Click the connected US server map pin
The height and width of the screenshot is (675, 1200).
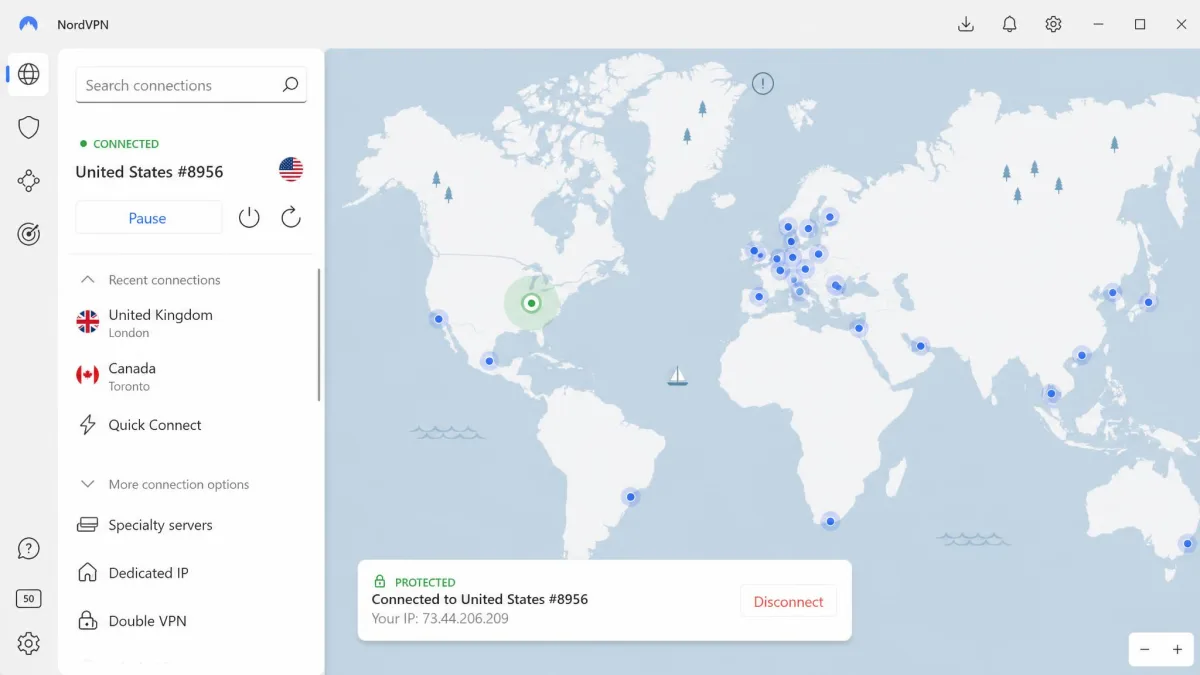531,302
